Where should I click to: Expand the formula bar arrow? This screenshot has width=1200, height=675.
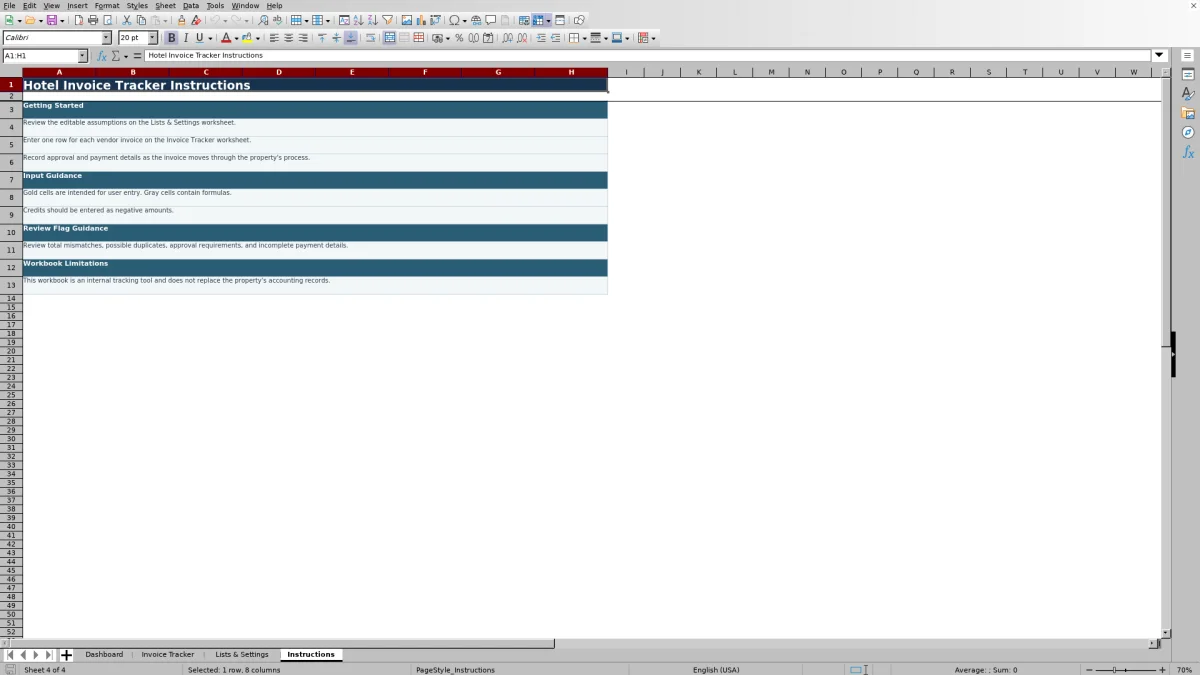1160,56
